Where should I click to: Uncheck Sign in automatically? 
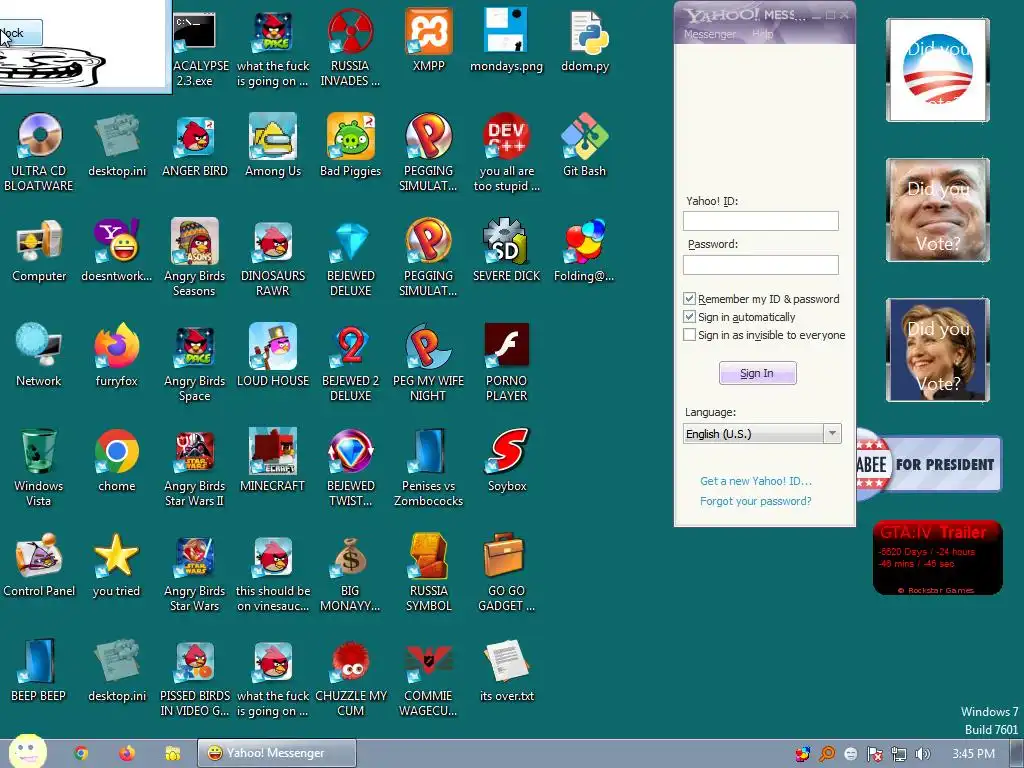click(x=689, y=317)
